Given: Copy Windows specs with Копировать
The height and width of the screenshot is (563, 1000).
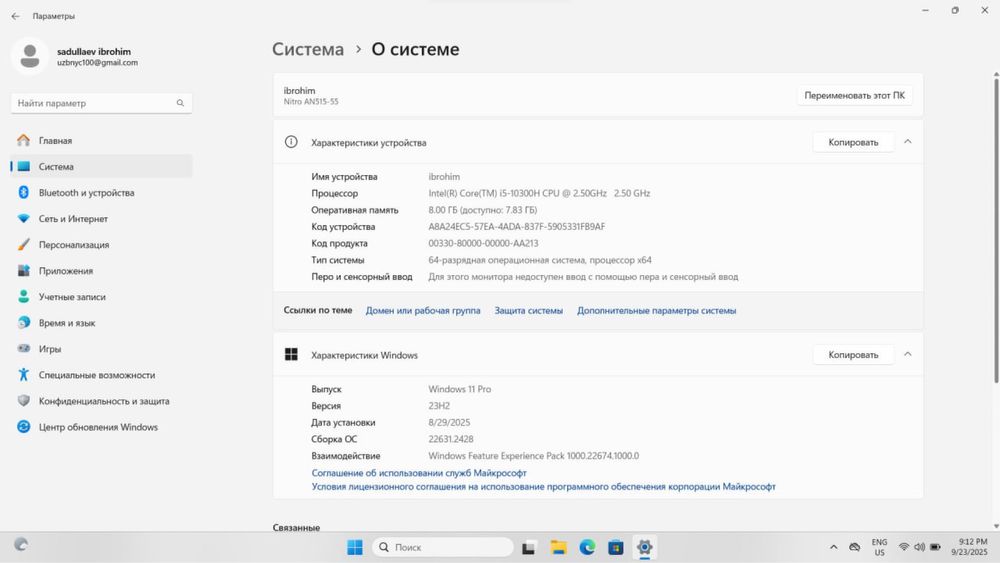Looking at the screenshot, I should (853, 355).
